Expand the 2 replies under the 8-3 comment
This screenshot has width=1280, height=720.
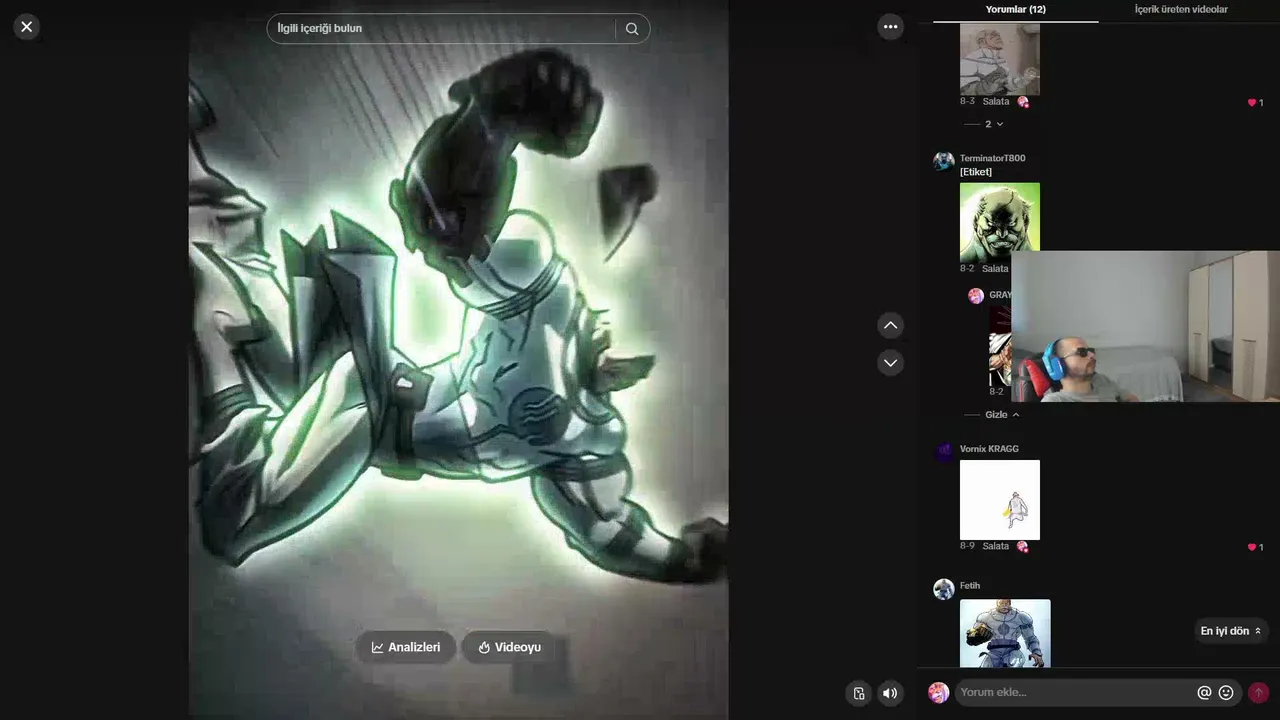(x=985, y=124)
